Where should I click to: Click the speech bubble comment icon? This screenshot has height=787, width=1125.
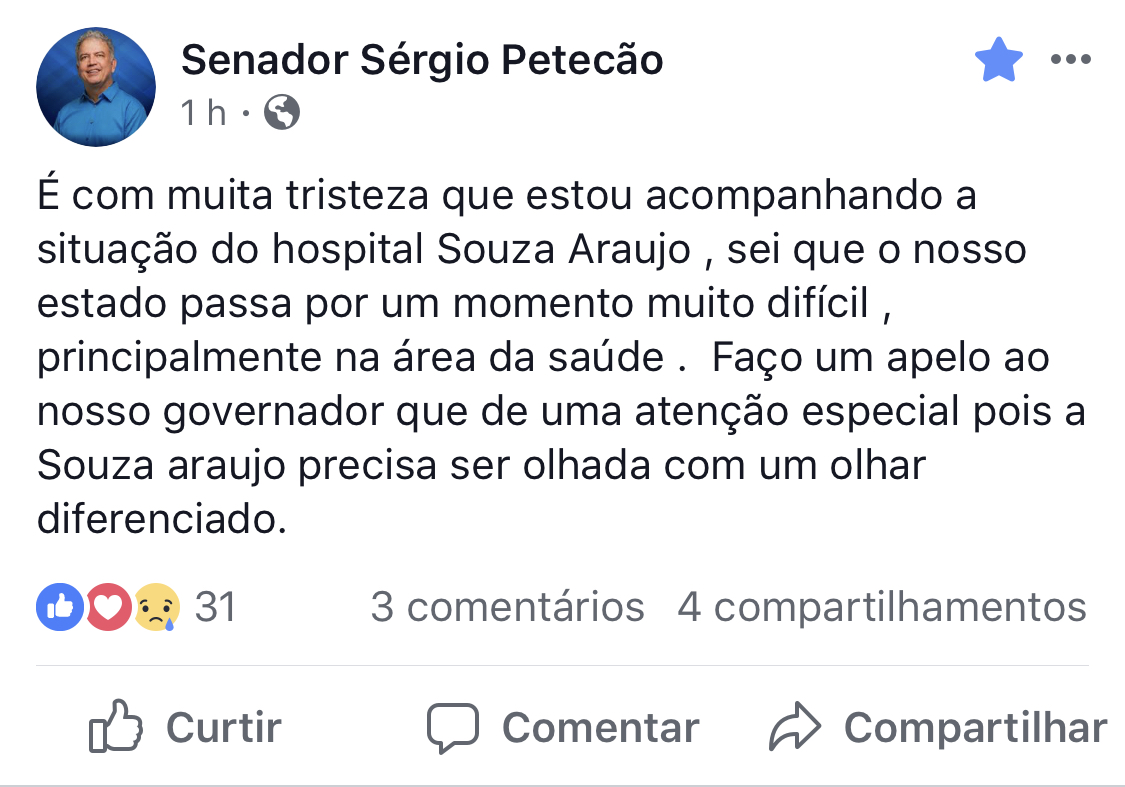452,728
